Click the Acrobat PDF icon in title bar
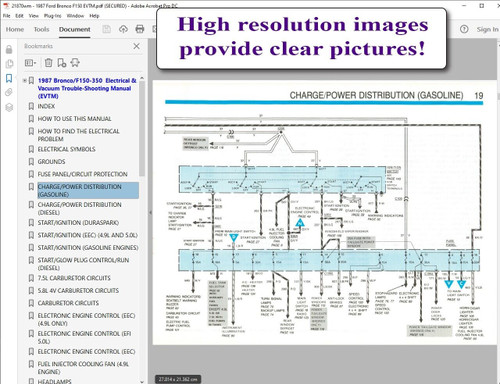The image size is (500, 384). 5,6
